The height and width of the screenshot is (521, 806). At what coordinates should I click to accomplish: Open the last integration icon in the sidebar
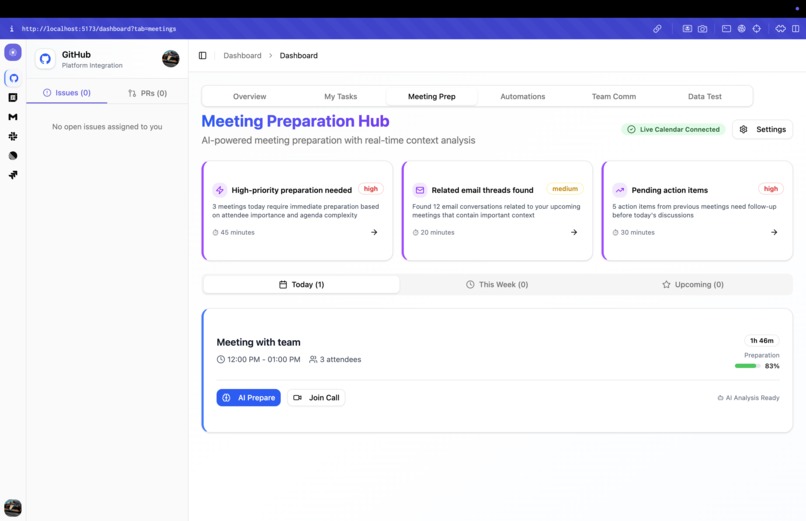[13, 175]
